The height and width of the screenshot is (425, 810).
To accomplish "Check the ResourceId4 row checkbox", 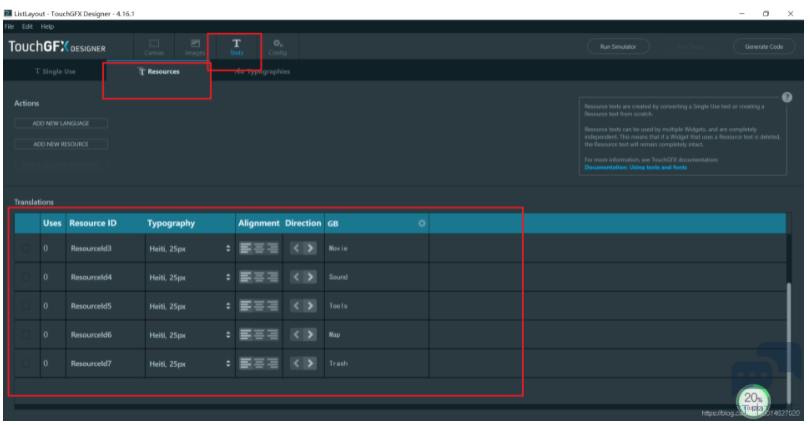I will (26, 277).
